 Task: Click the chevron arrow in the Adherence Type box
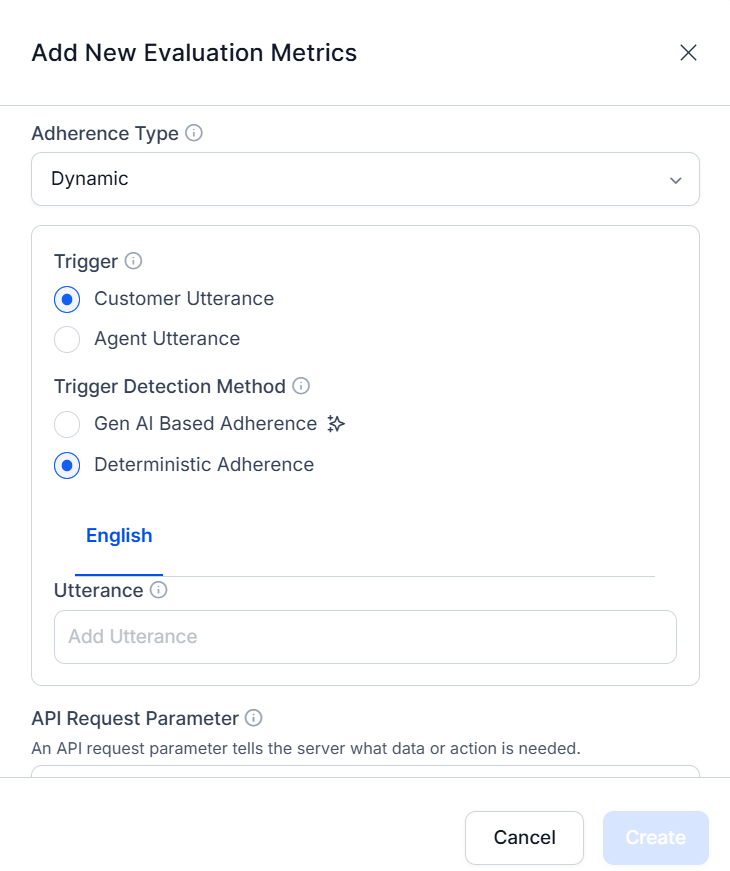pos(676,180)
